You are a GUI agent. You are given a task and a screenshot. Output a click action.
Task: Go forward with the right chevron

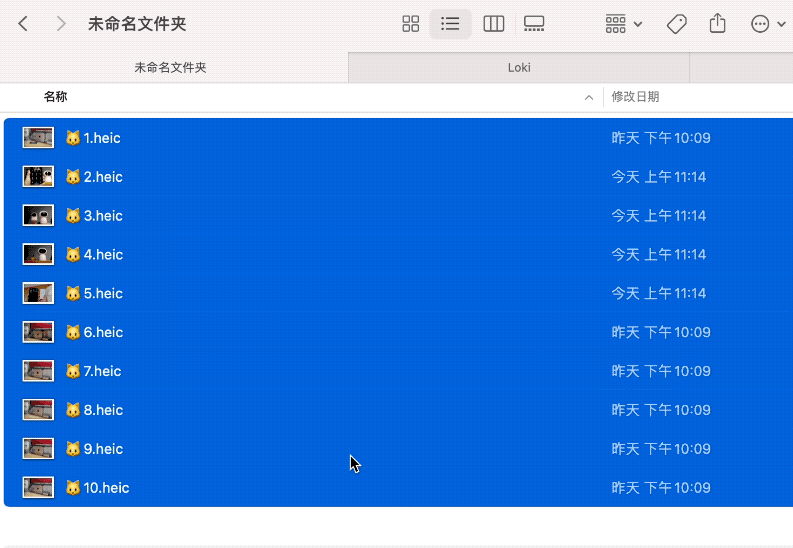click(x=61, y=24)
